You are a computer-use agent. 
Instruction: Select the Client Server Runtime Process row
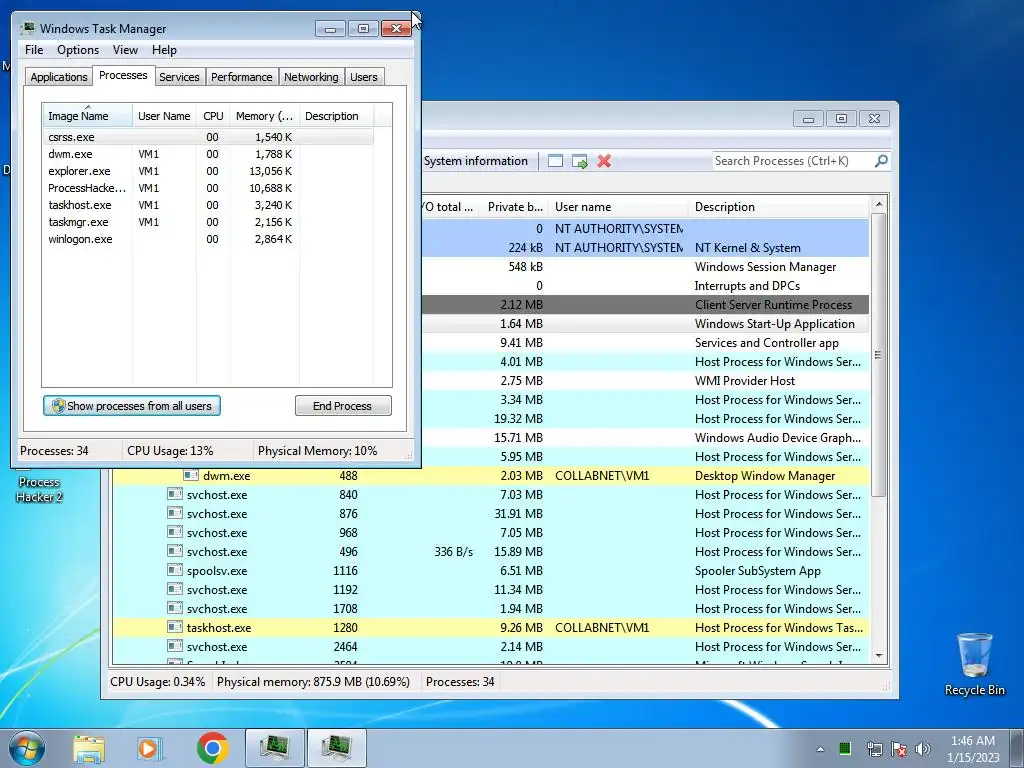(x=645, y=304)
